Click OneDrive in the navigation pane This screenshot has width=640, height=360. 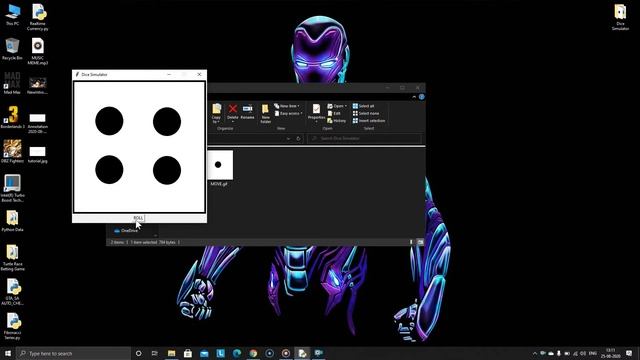pyautogui.click(x=127, y=231)
